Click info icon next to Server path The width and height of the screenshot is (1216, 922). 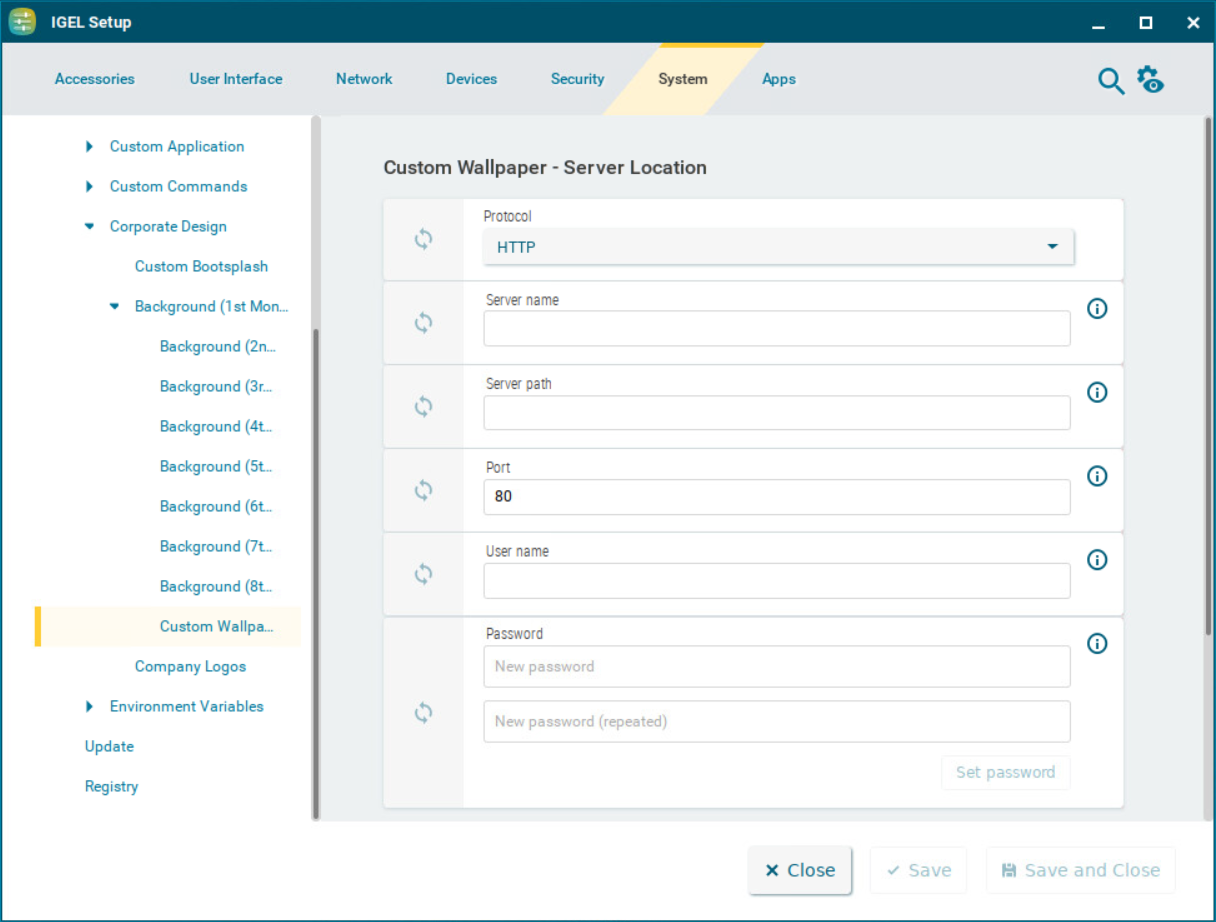[x=1097, y=393]
